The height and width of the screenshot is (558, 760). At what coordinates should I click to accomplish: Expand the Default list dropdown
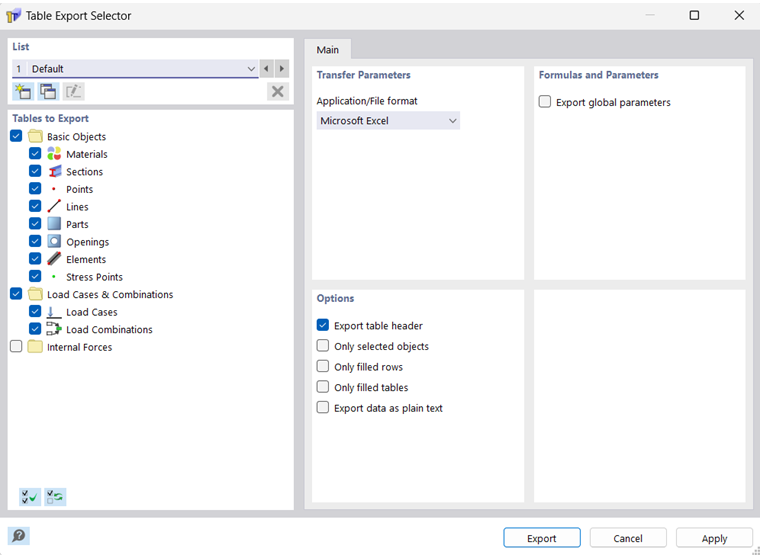click(x=251, y=69)
